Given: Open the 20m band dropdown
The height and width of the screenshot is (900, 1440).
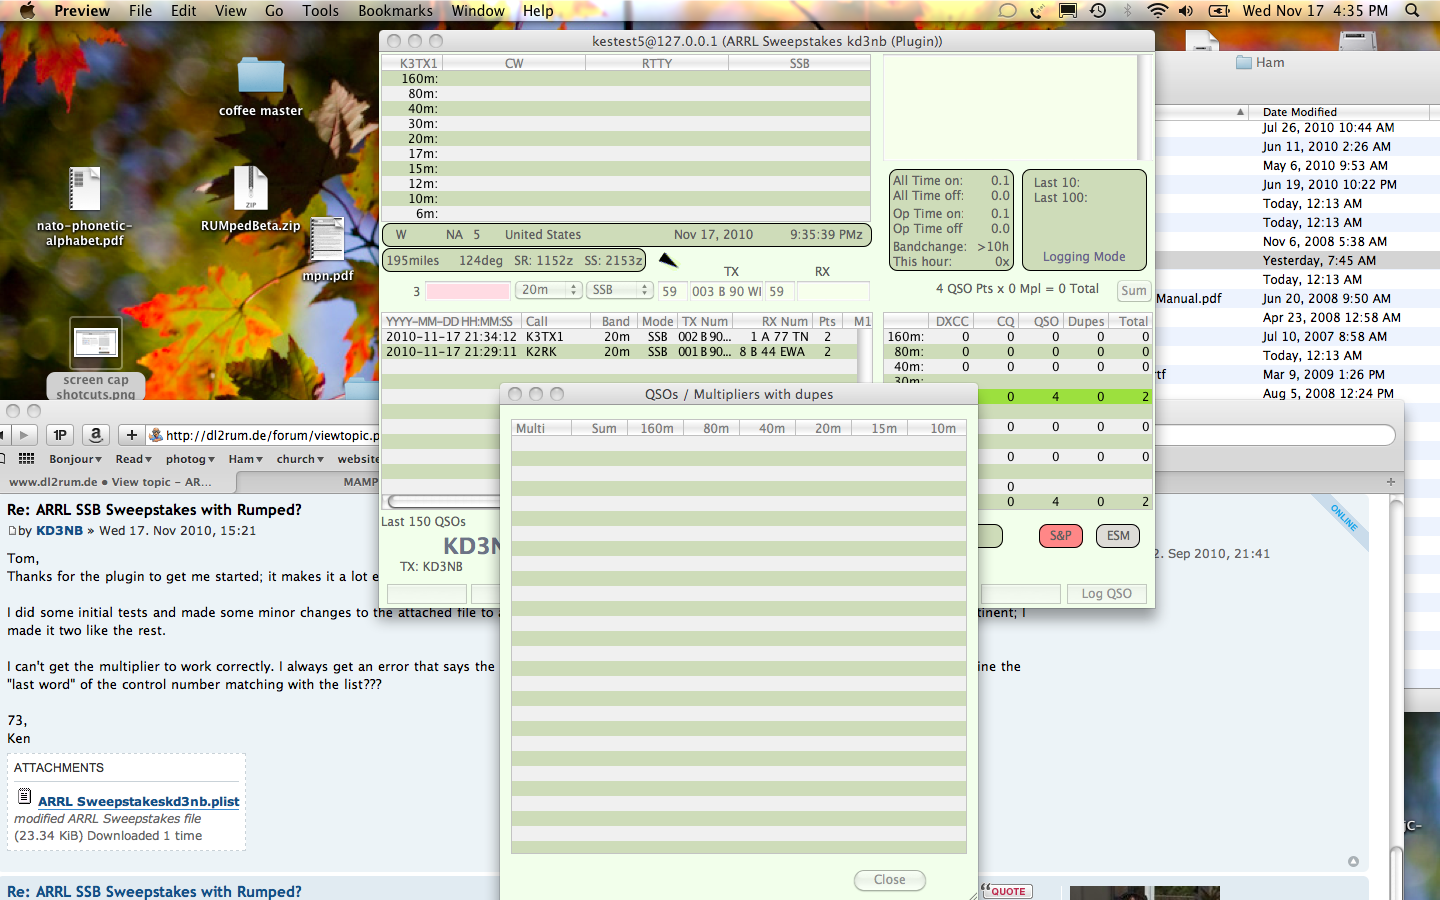Looking at the screenshot, I should pyautogui.click(x=549, y=290).
